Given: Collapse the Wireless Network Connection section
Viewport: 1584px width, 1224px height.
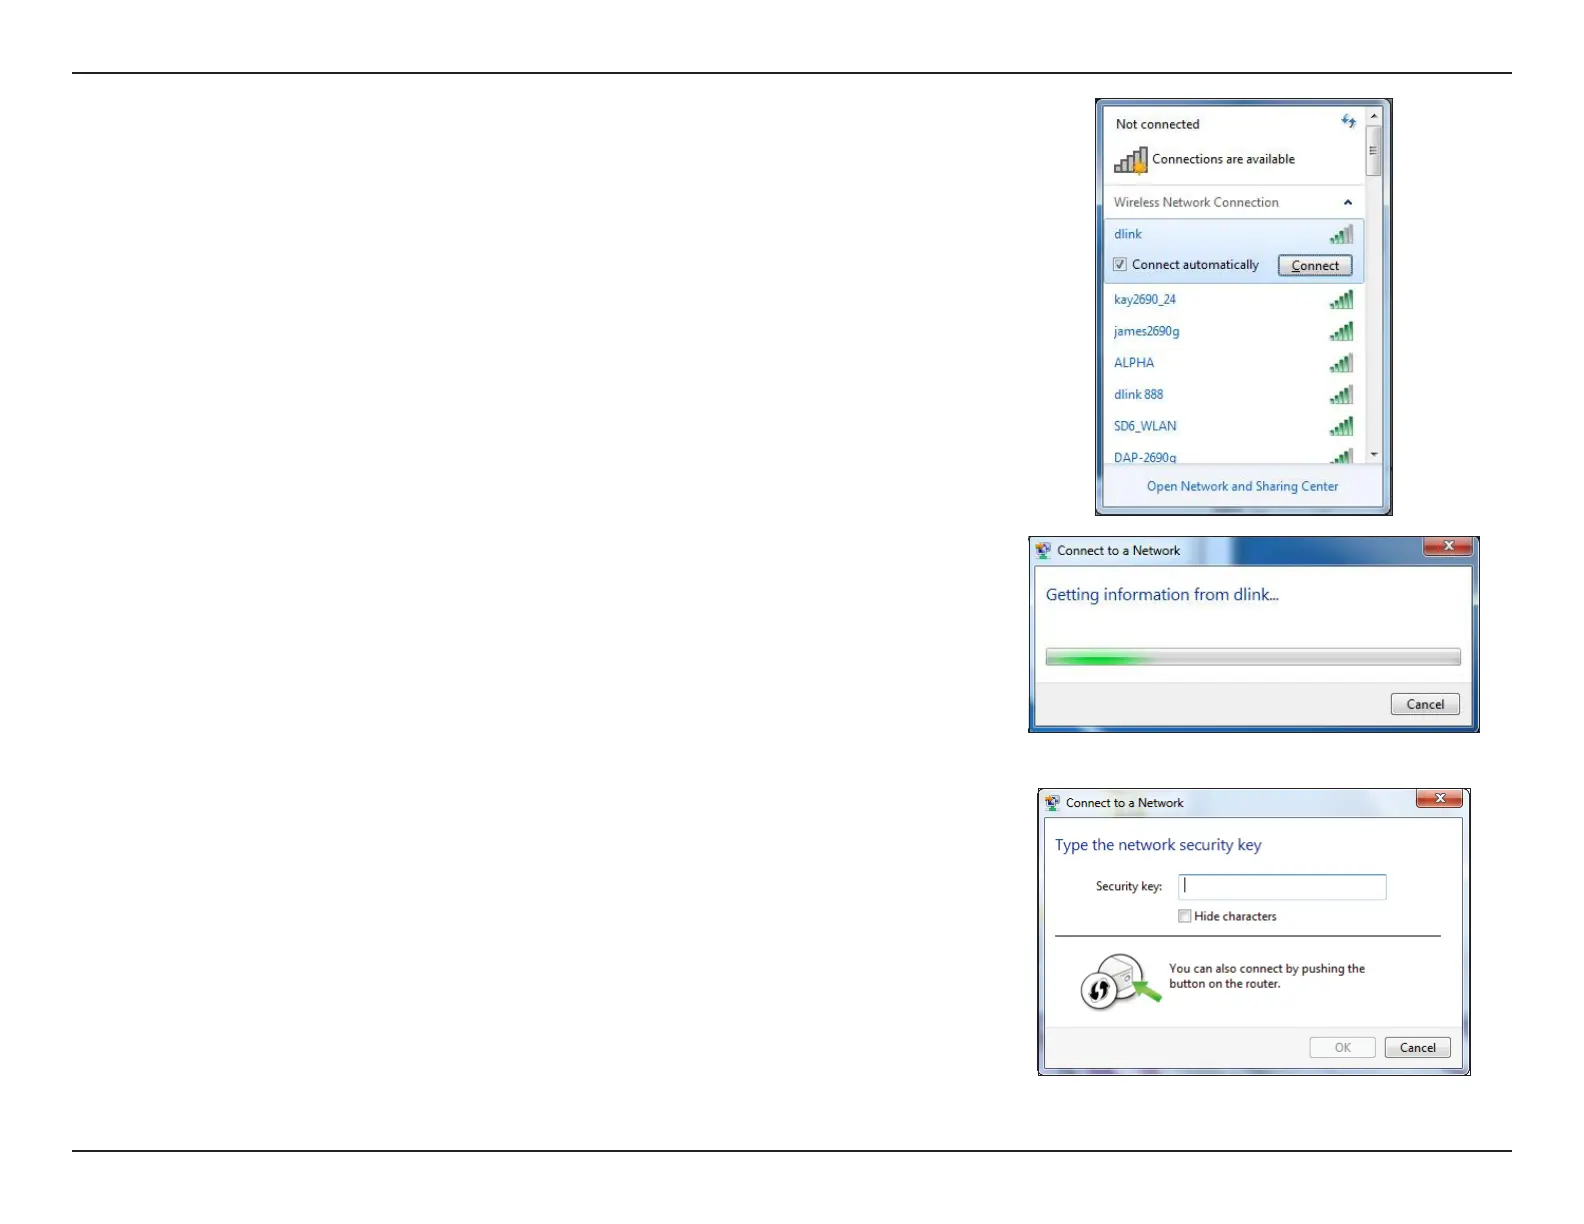Looking at the screenshot, I should 1348,202.
